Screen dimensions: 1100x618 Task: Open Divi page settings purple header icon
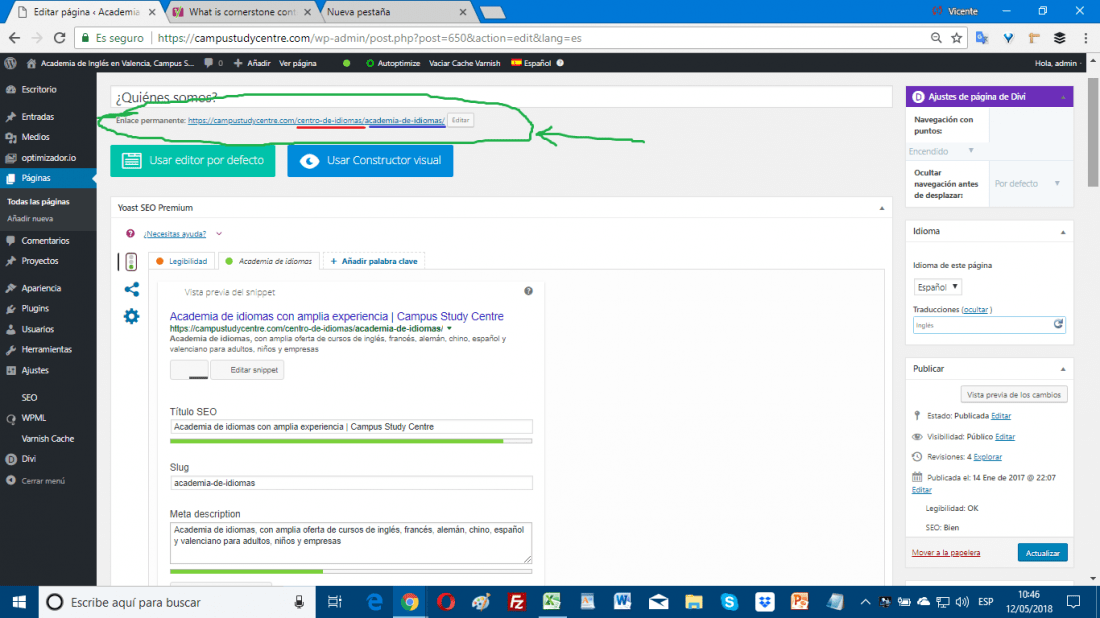918,97
